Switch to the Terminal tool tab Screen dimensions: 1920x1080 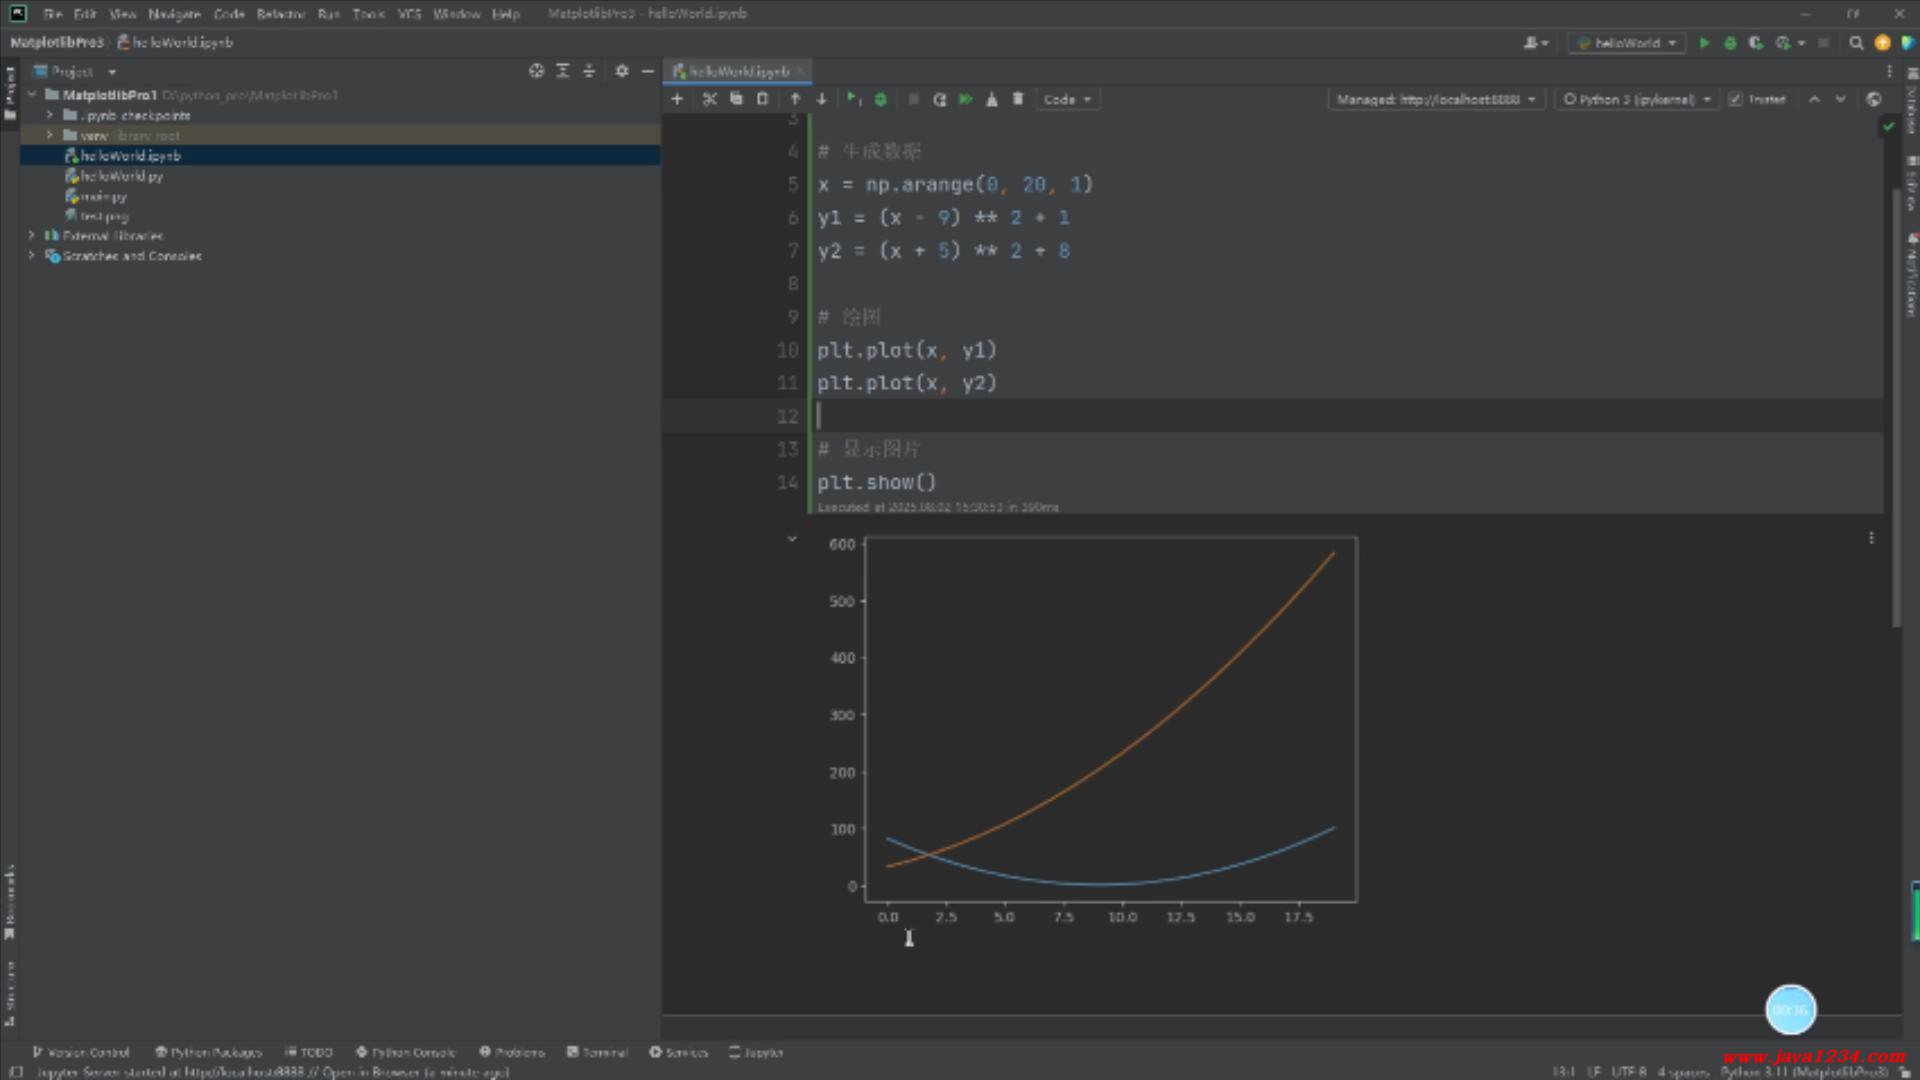click(x=597, y=1052)
